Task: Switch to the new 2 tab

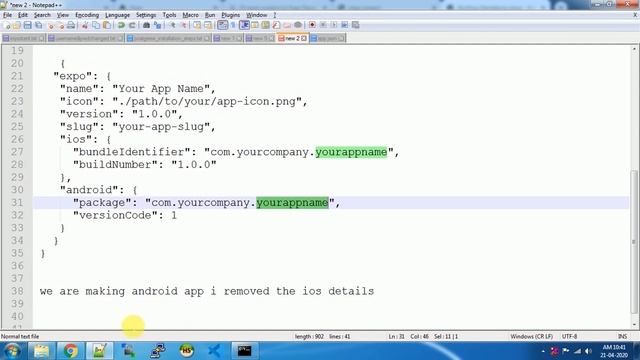Action: tap(292, 38)
